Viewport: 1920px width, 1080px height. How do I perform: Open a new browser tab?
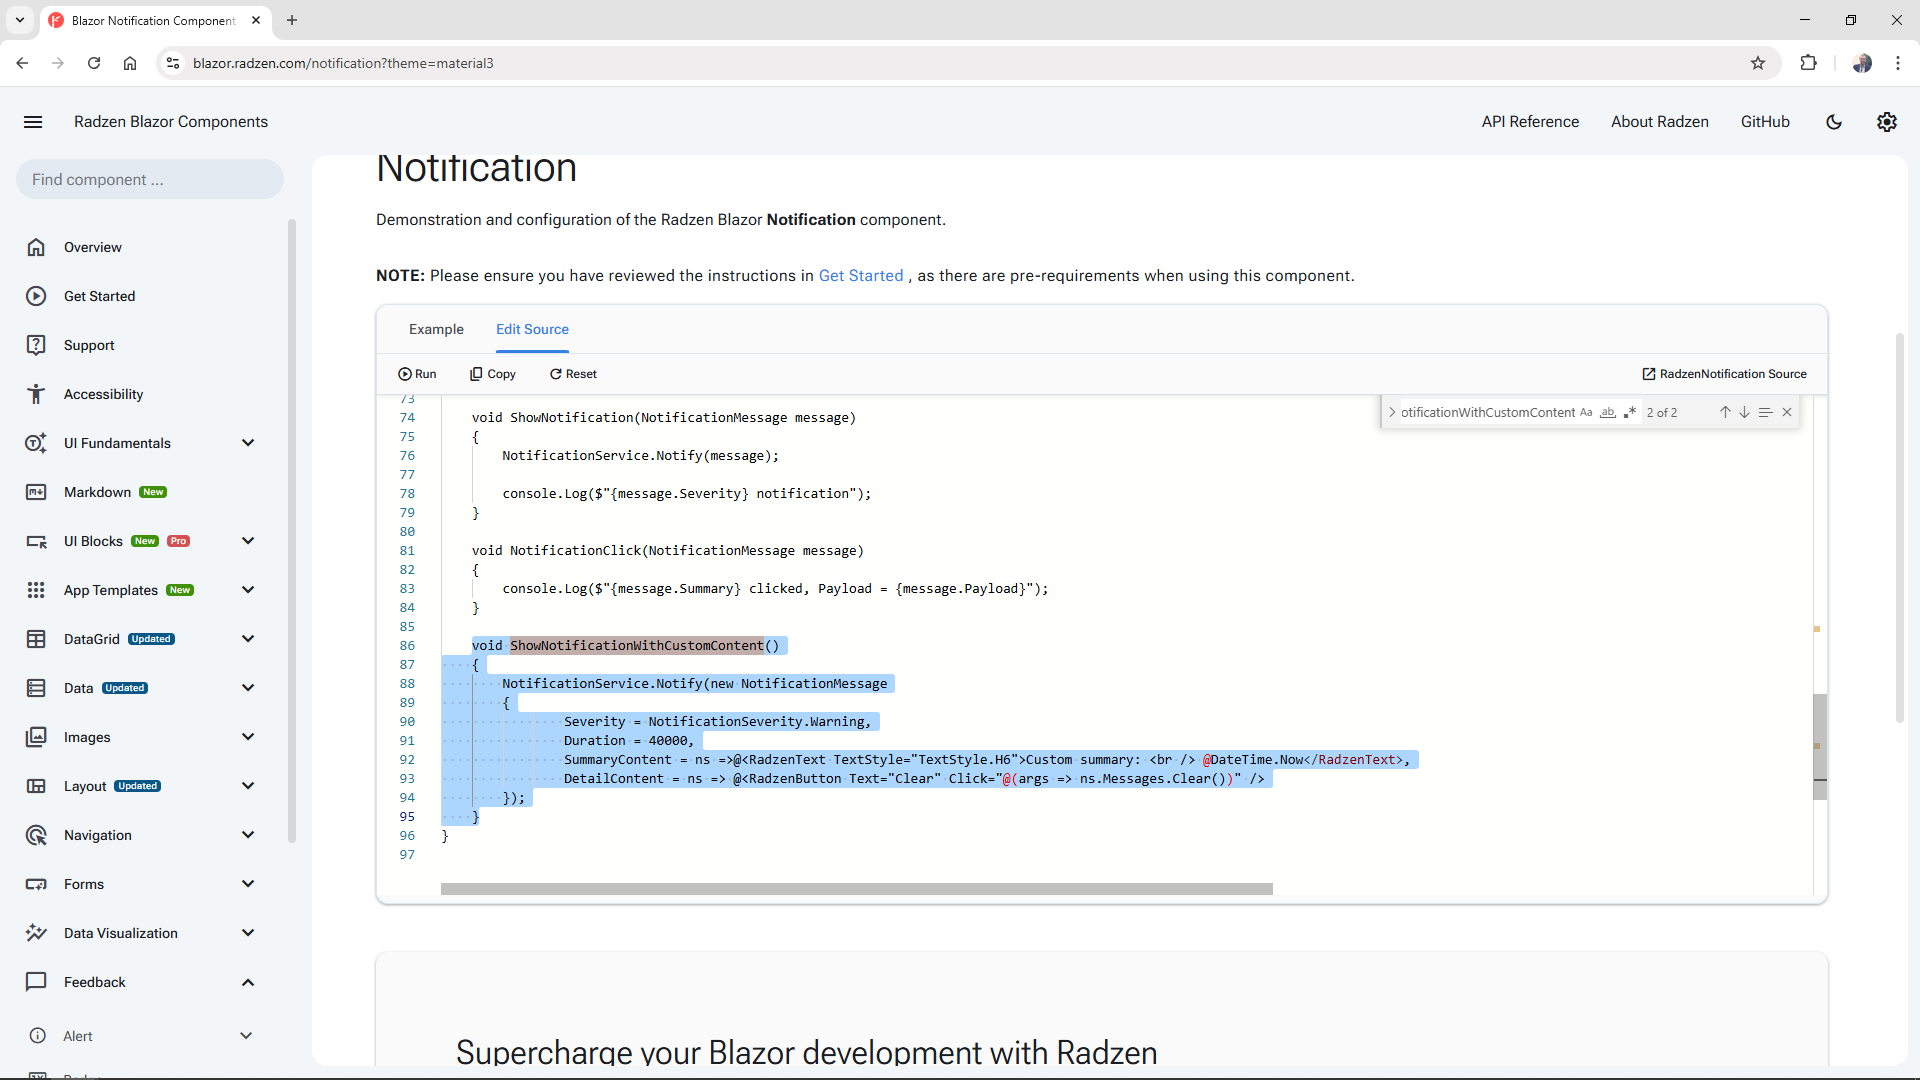coord(292,20)
